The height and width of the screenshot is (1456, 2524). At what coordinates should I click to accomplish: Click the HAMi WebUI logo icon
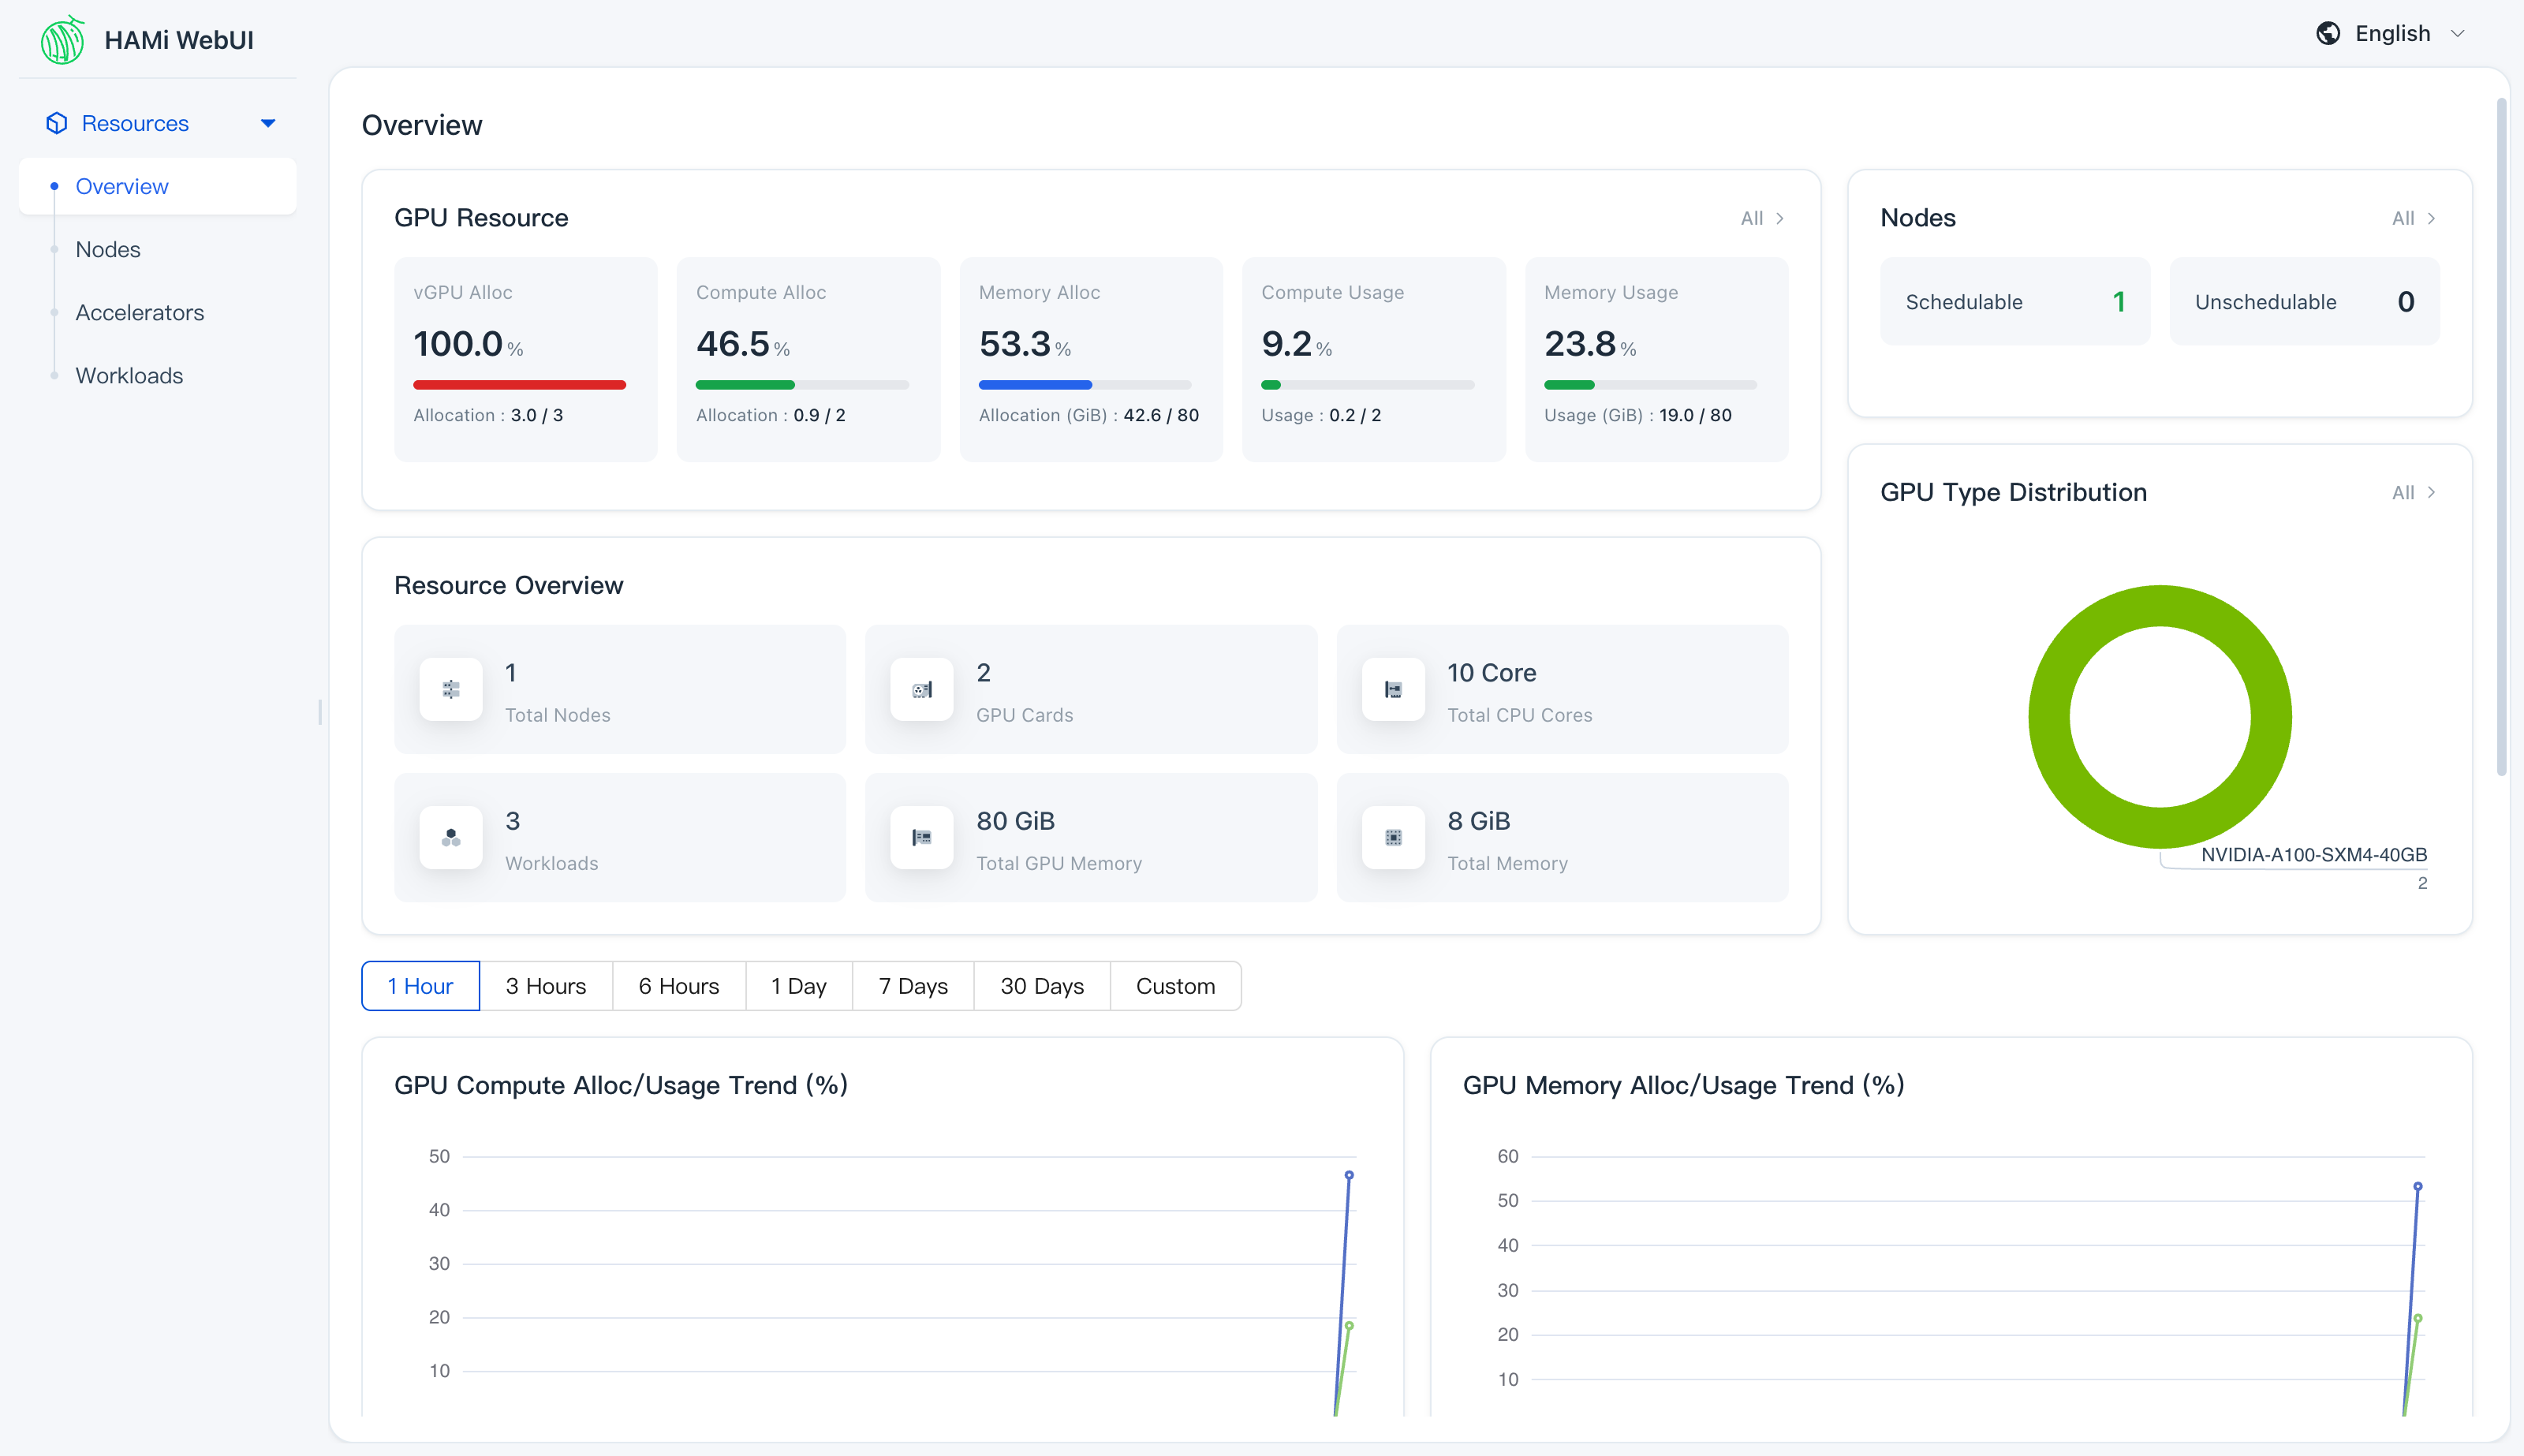coord(62,40)
